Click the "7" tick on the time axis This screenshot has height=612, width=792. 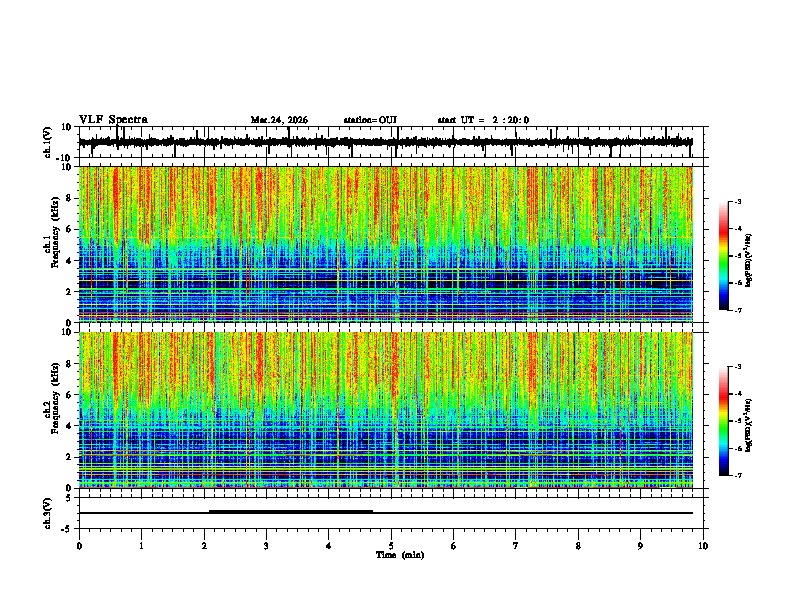516,546
